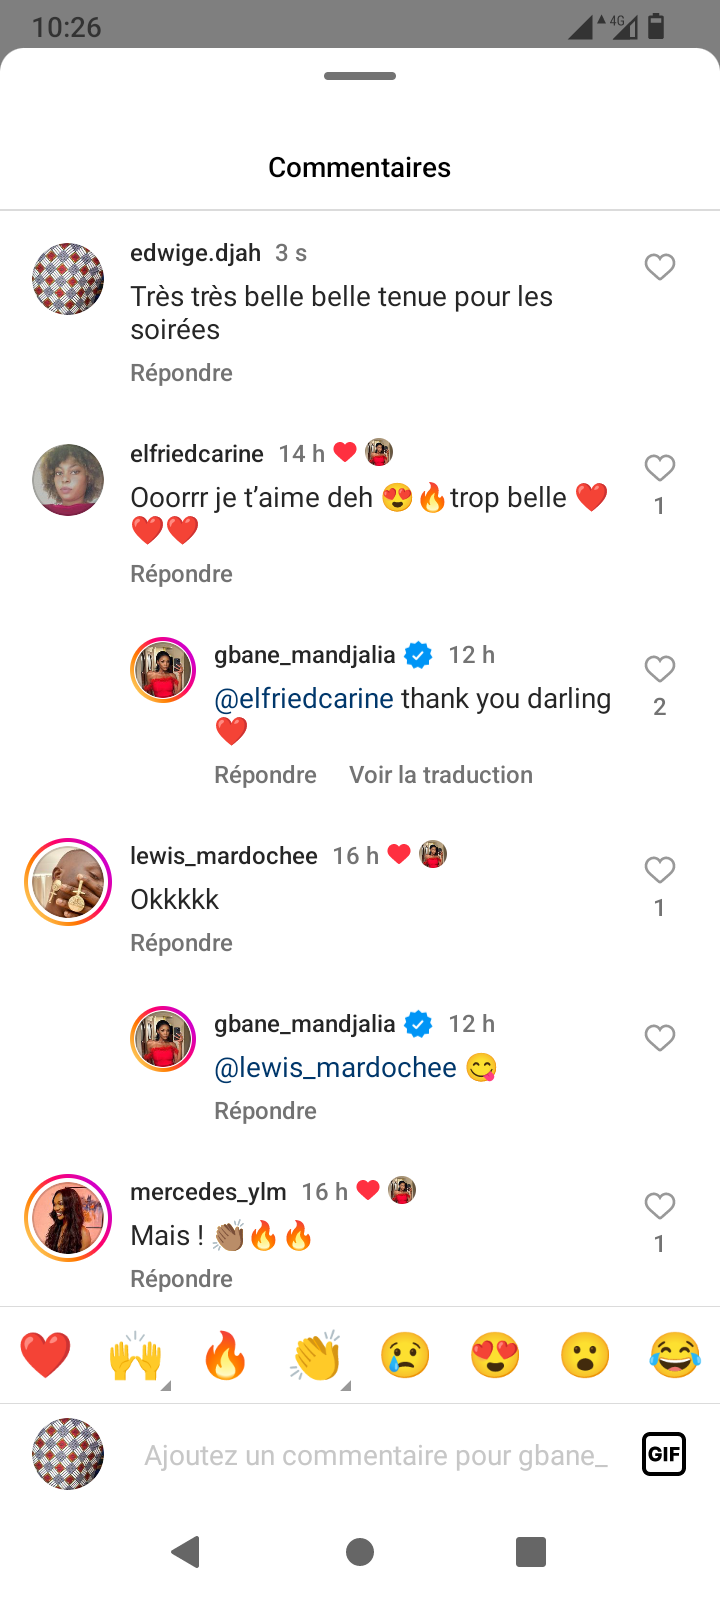Screen dimensions: 720x1600
Task: Insert the raised hands emoji
Action: [135, 1356]
